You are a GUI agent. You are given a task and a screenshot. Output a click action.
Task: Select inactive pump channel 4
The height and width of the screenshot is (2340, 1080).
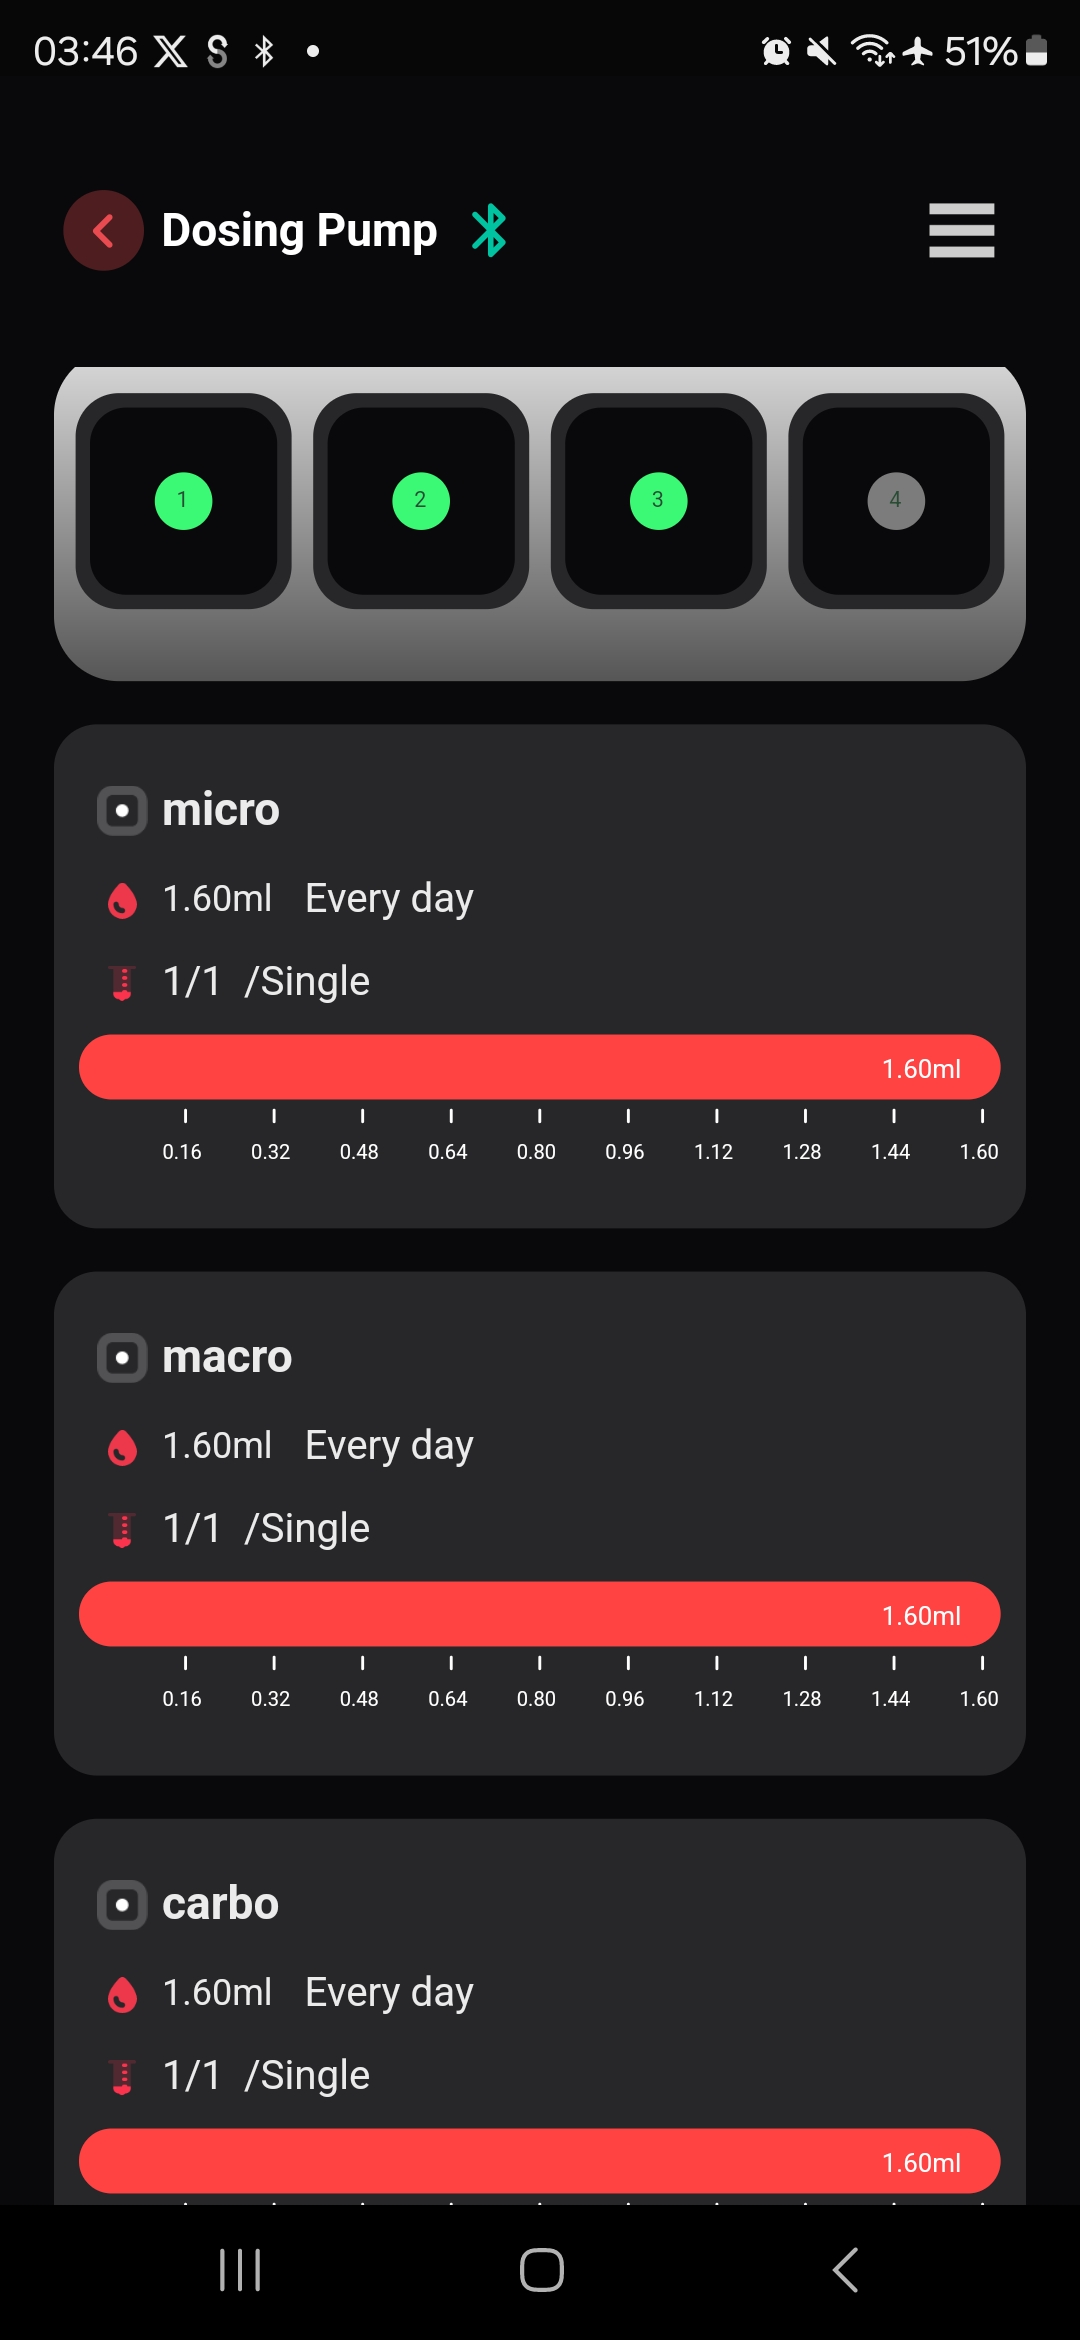[896, 501]
